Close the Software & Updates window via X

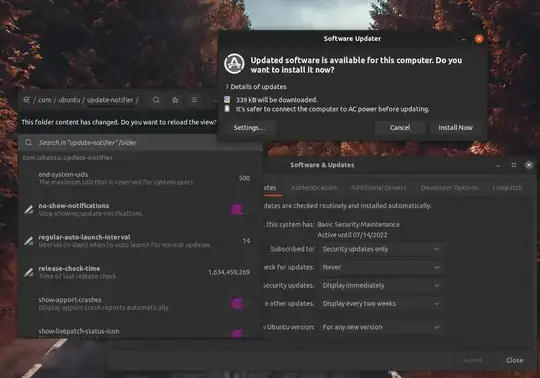click(529, 165)
